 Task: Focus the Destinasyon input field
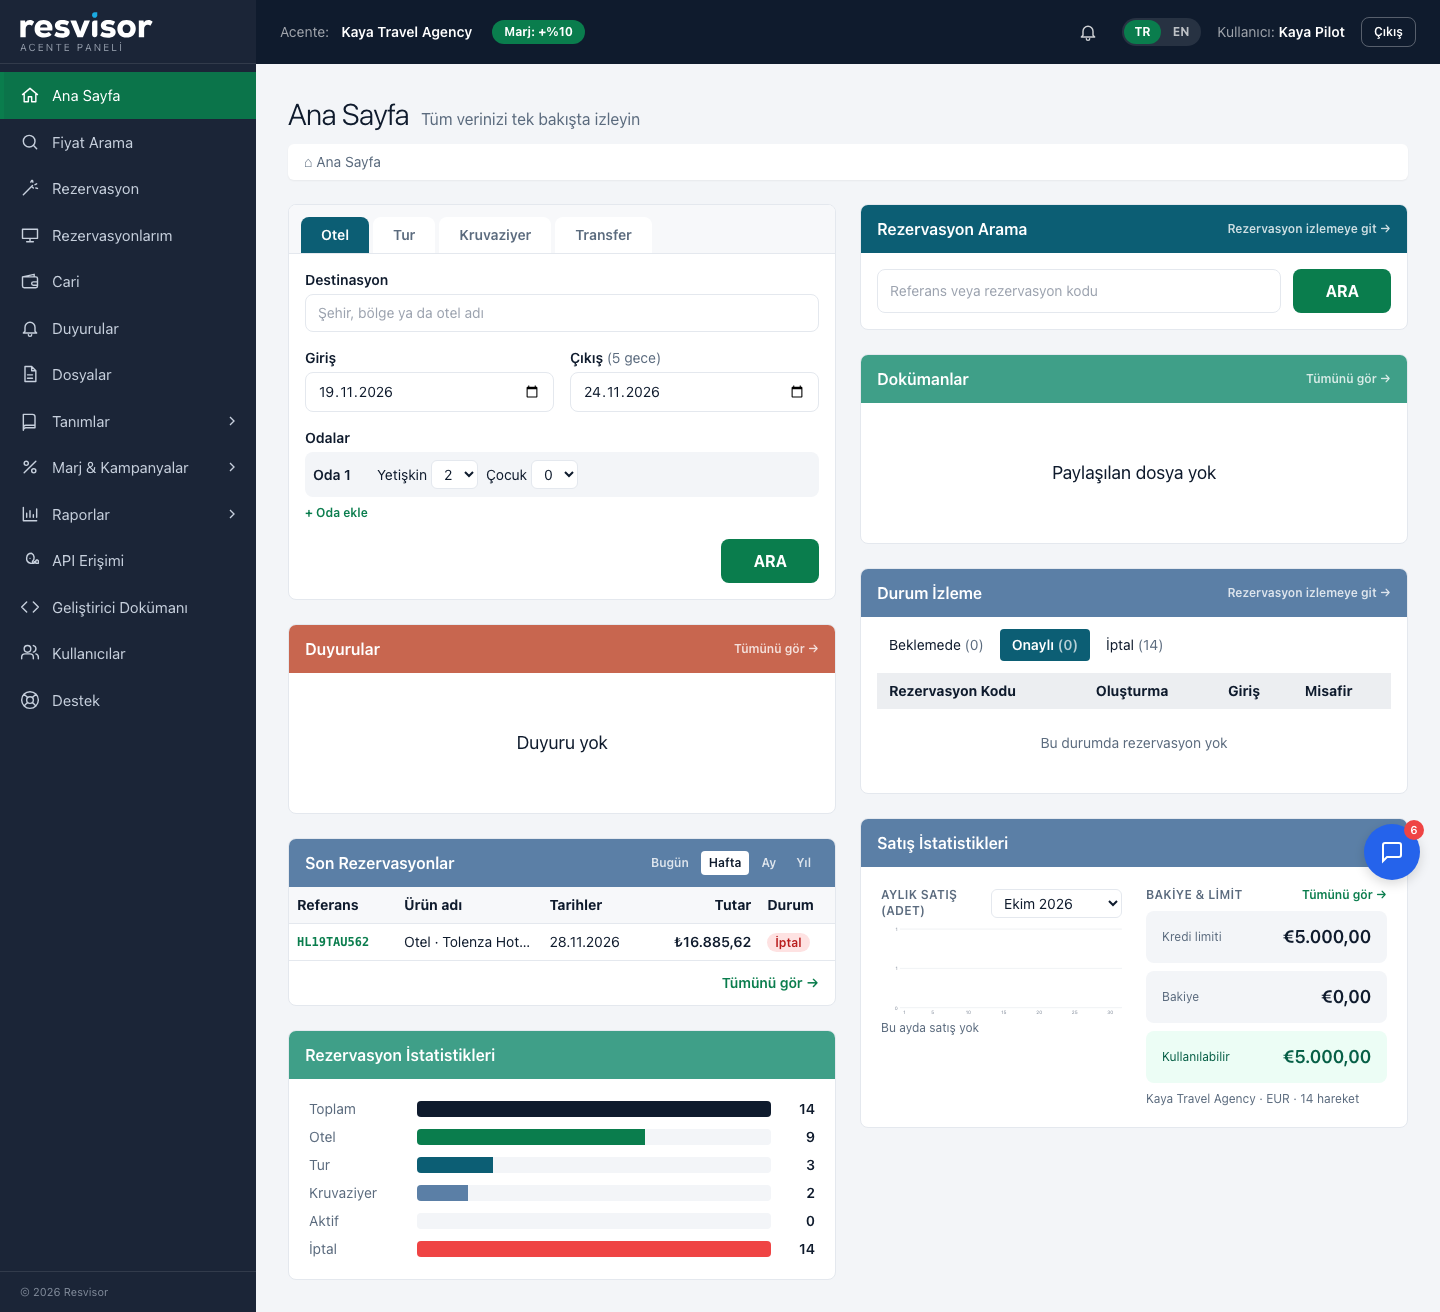[x=562, y=313]
